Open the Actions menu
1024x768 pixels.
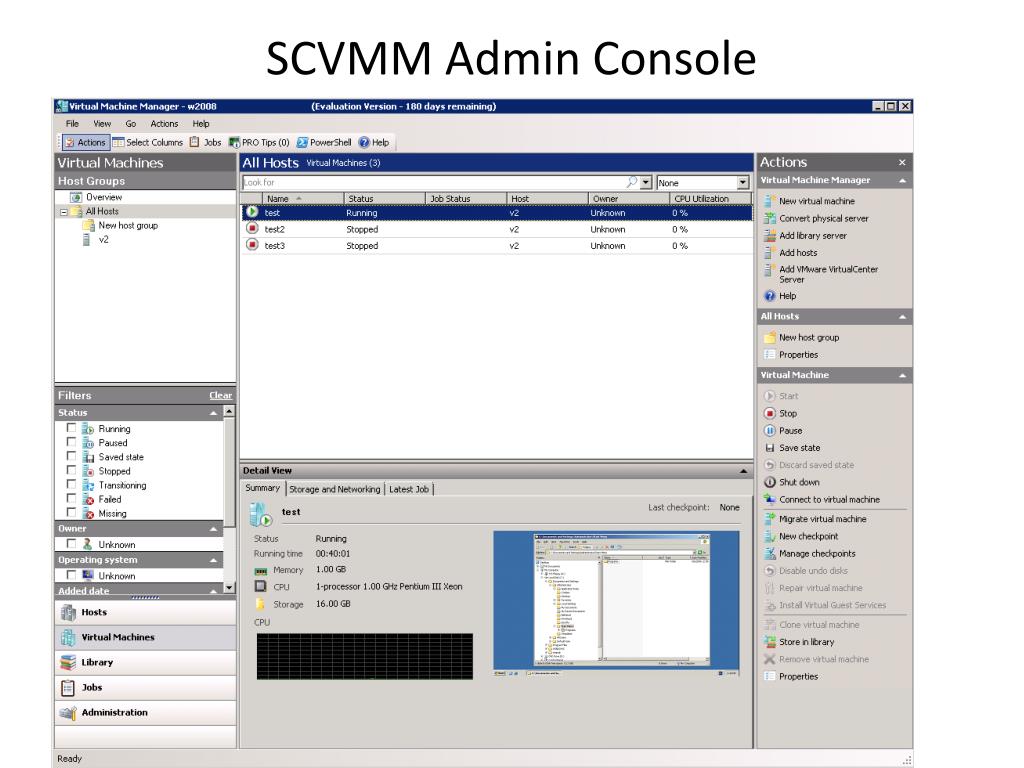(164, 123)
